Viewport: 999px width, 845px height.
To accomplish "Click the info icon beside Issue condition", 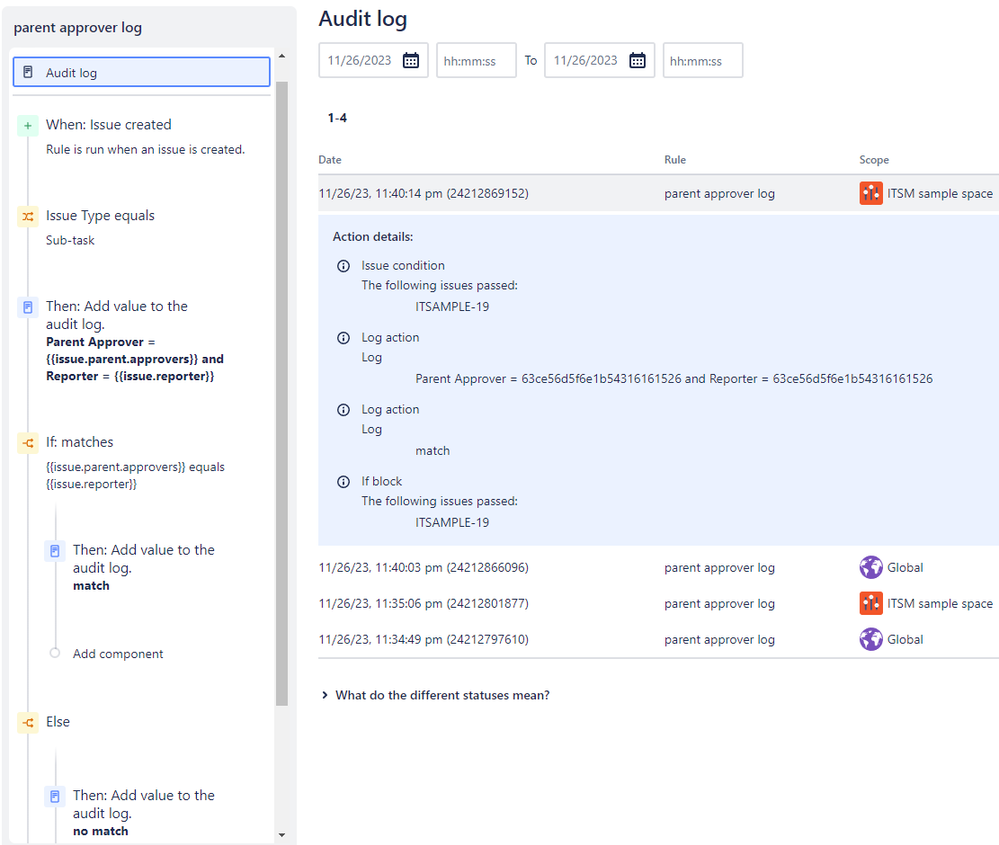I will pos(343,266).
